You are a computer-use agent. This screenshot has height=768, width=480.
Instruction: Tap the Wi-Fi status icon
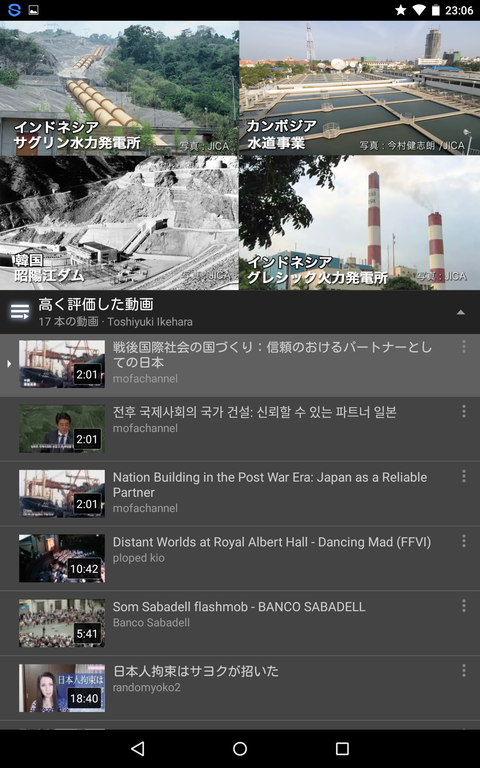[419, 10]
